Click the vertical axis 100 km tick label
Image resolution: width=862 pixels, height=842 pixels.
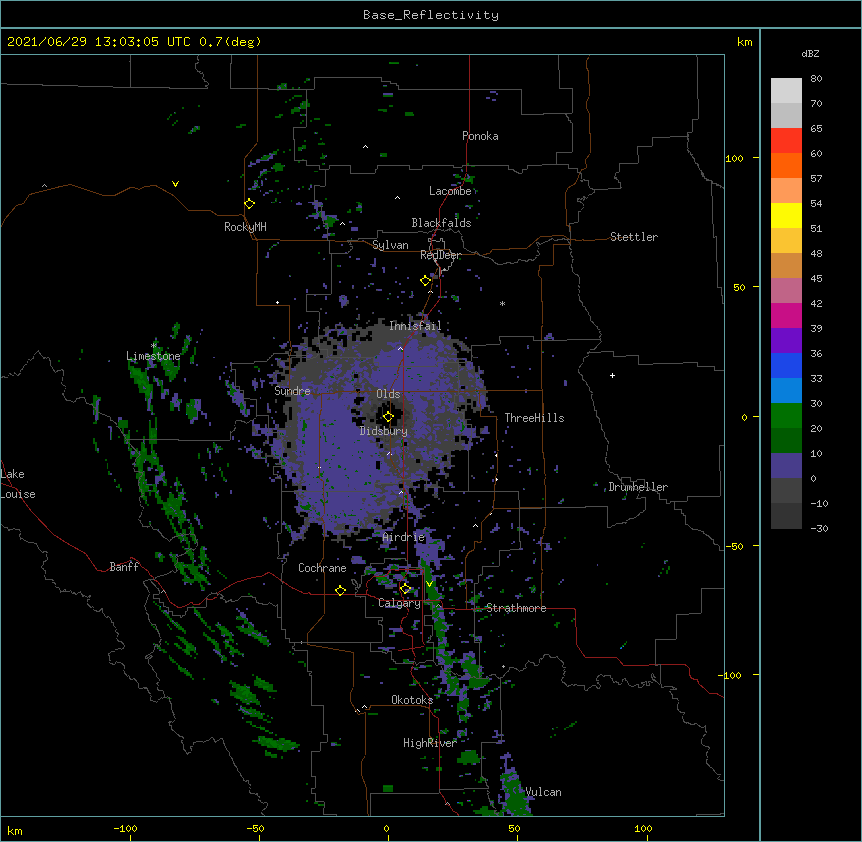pyautogui.click(x=734, y=158)
